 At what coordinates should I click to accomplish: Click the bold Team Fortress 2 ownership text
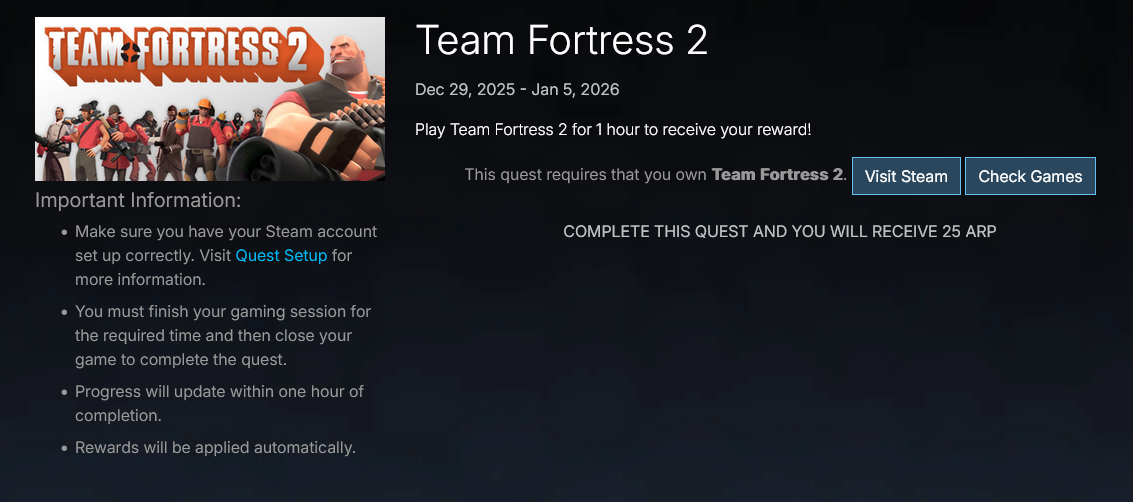click(777, 175)
